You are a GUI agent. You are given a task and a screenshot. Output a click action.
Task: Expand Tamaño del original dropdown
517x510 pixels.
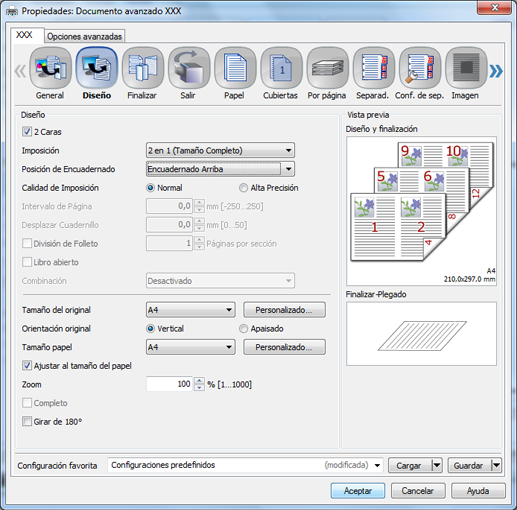tap(191, 310)
